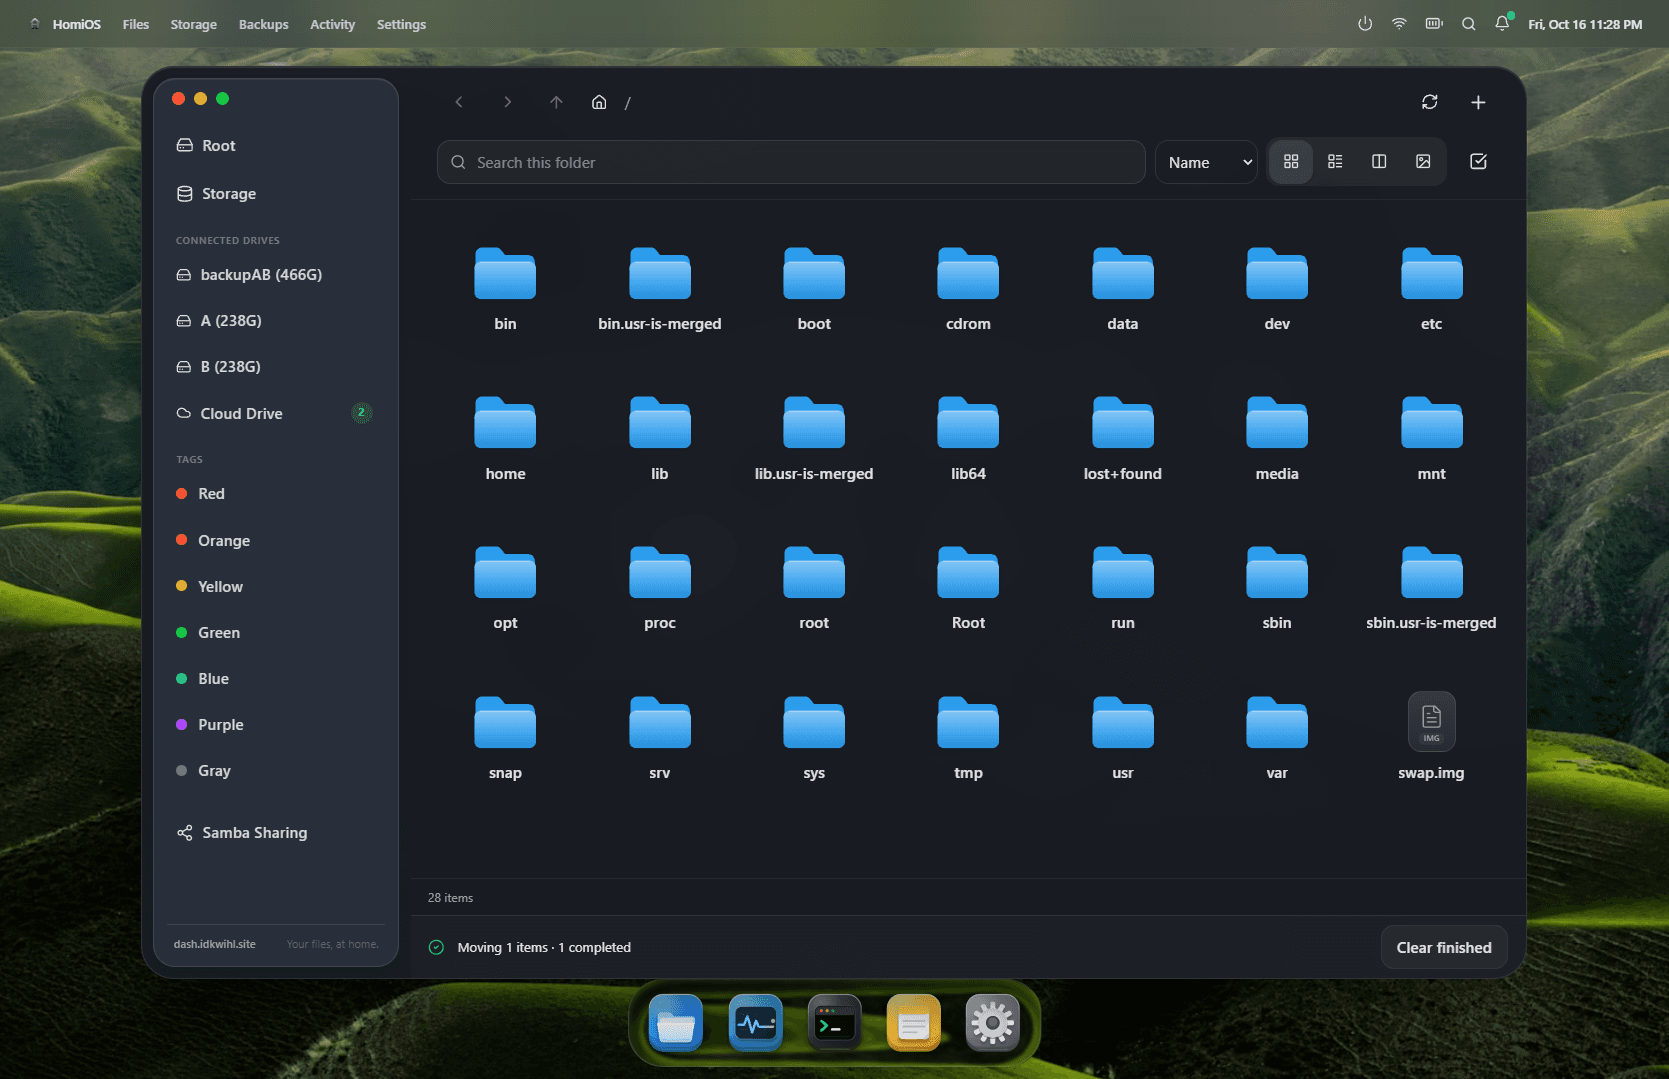Image resolution: width=1669 pixels, height=1079 pixels.
Task: Select the home folder icon
Action: [x=505, y=422]
